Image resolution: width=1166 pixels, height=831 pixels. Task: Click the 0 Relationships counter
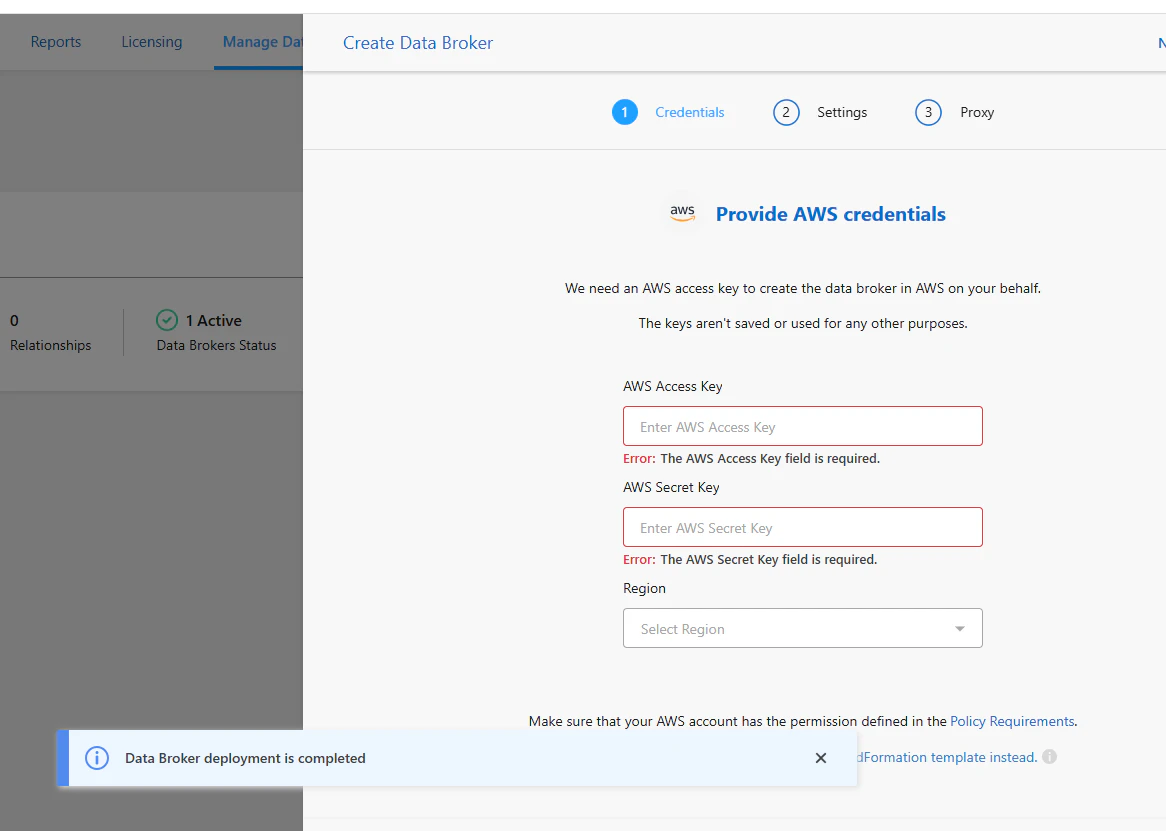pos(51,332)
